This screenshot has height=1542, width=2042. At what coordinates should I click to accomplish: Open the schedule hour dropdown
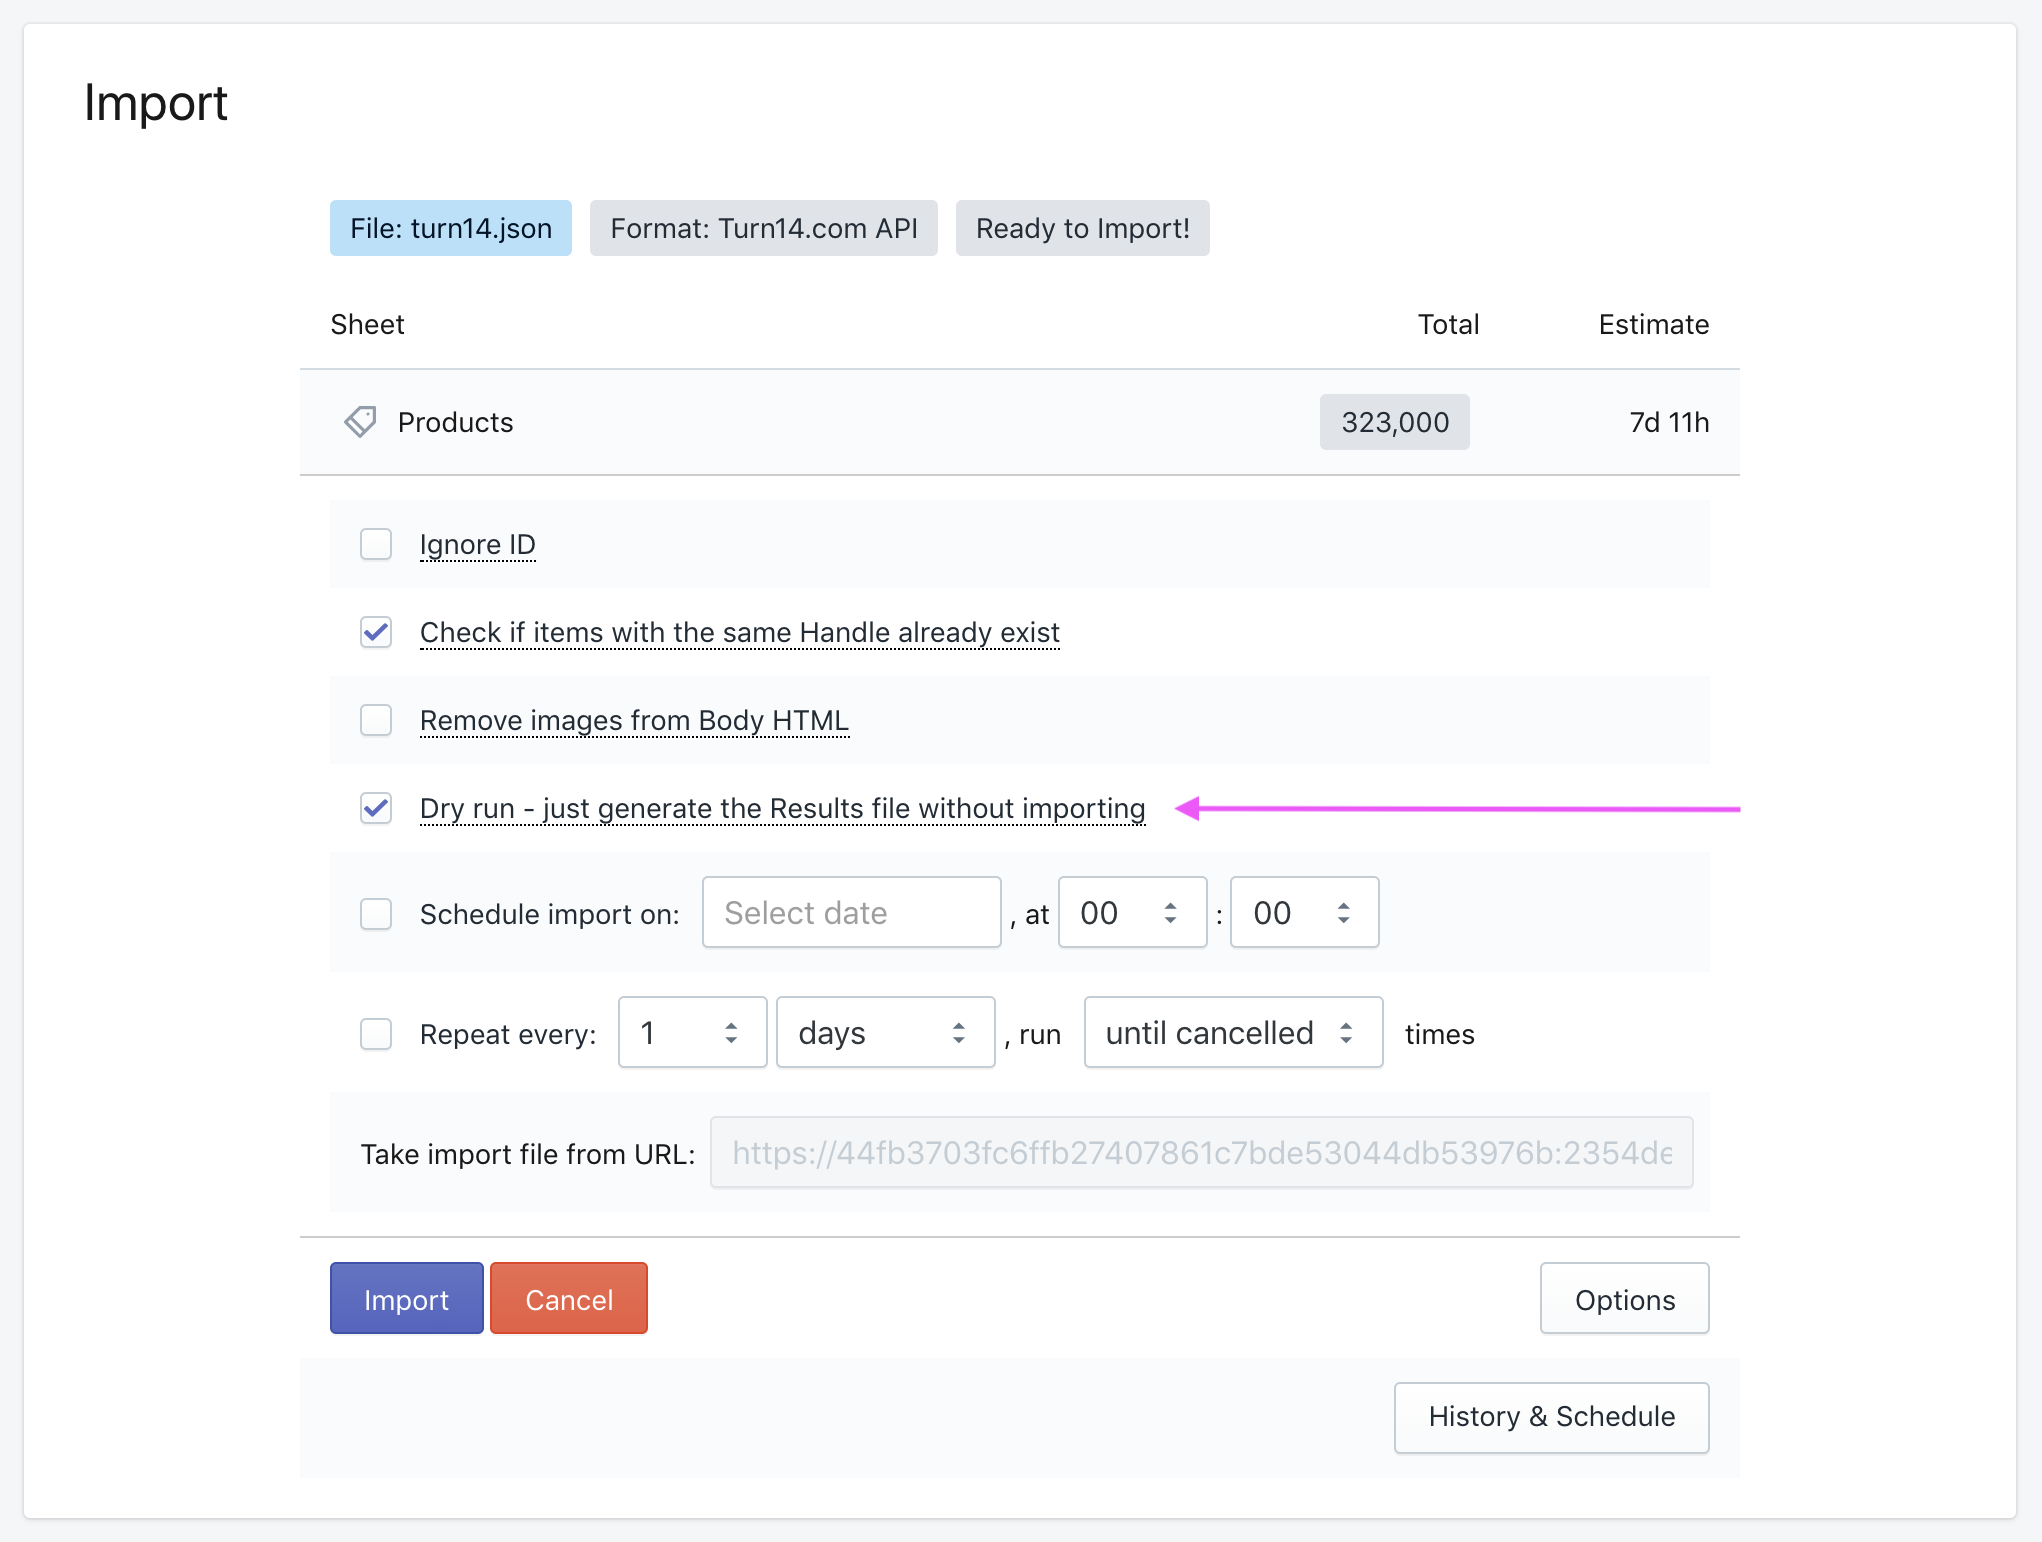(1132, 913)
